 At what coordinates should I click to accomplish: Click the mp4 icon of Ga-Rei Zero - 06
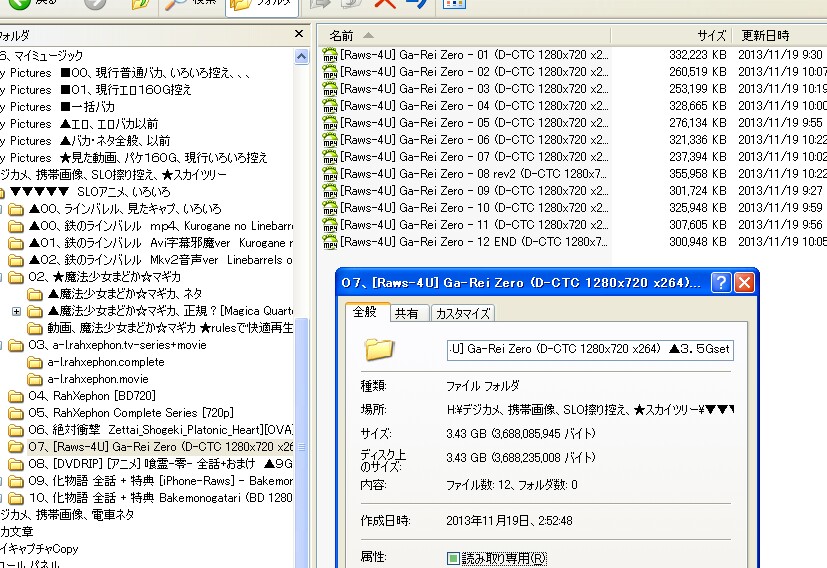click(x=330, y=140)
